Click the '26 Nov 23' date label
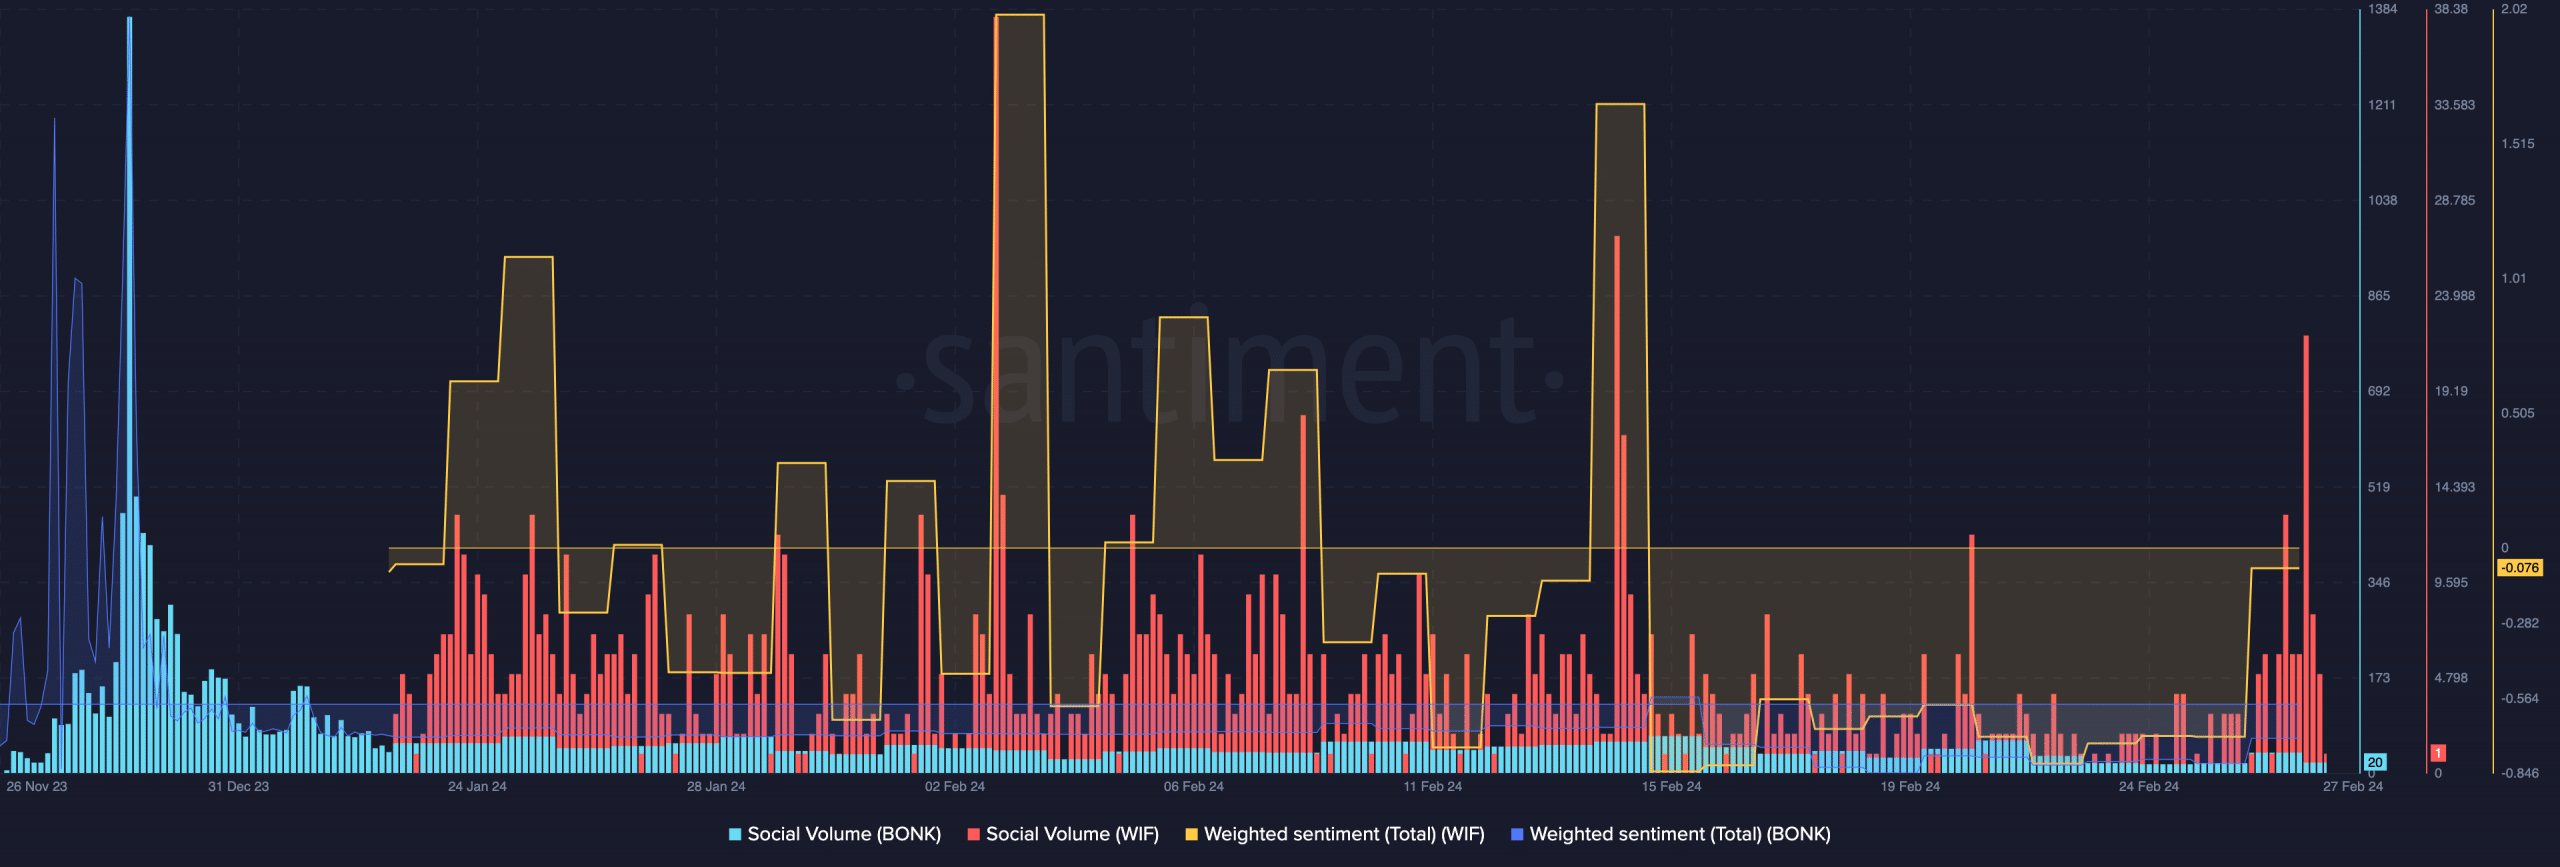This screenshot has height=867, width=2560. pos(37,786)
